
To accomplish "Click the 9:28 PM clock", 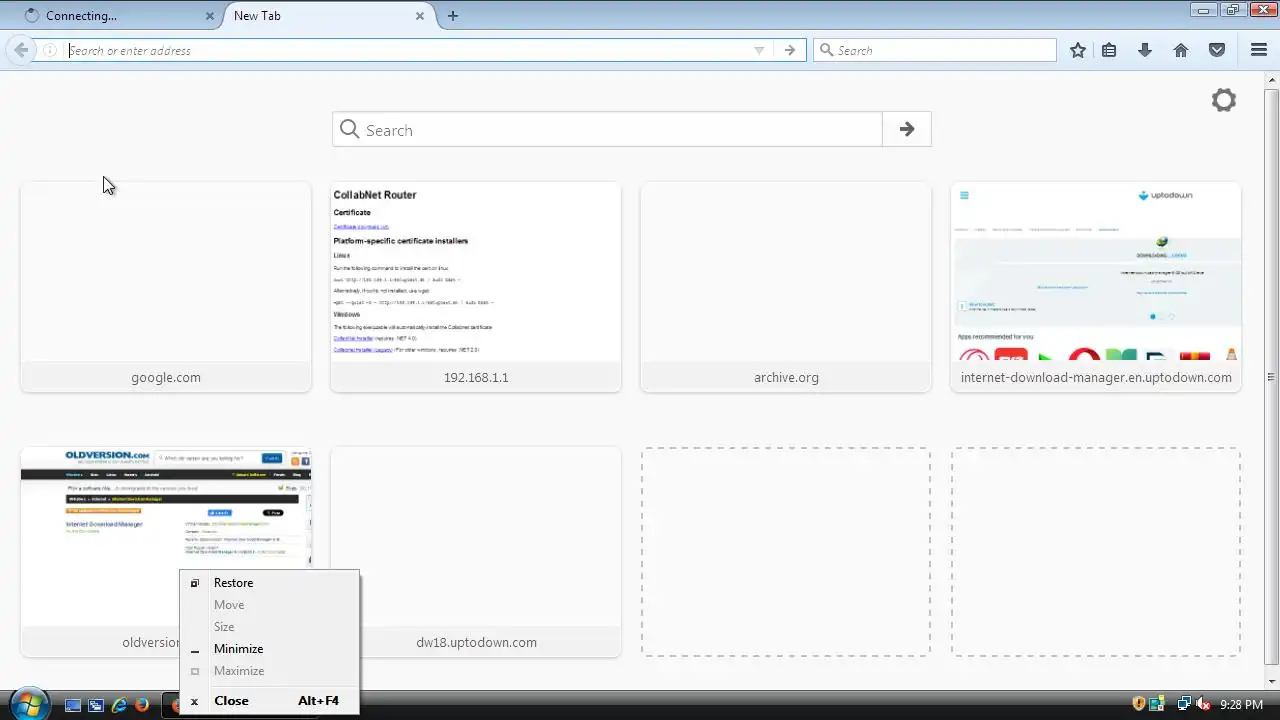I will point(1242,705).
